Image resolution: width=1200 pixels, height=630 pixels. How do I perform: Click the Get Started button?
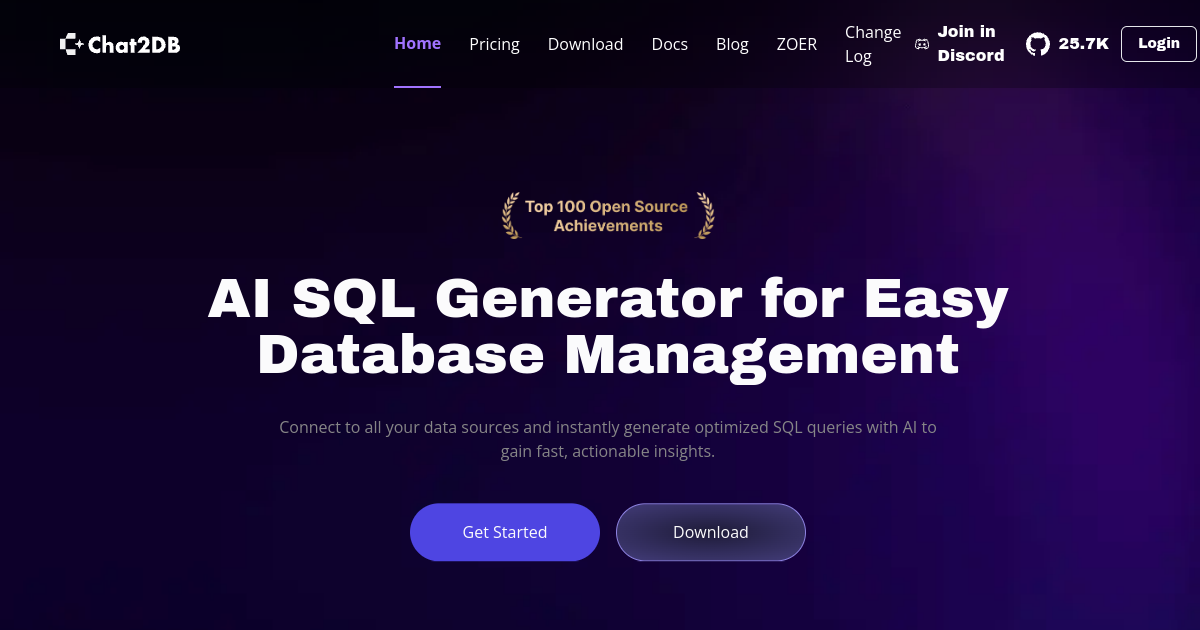505,532
